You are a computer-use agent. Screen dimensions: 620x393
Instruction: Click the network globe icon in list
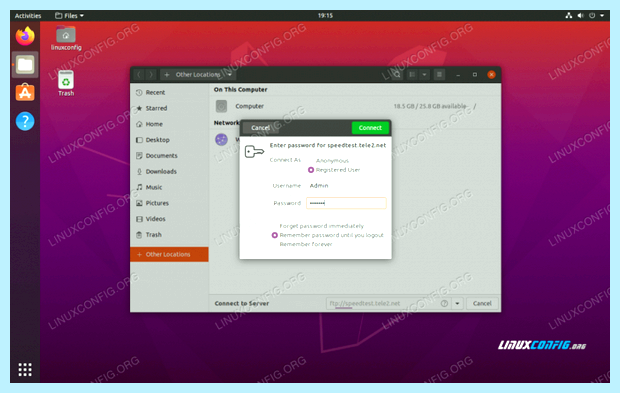[x=221, y=139]
